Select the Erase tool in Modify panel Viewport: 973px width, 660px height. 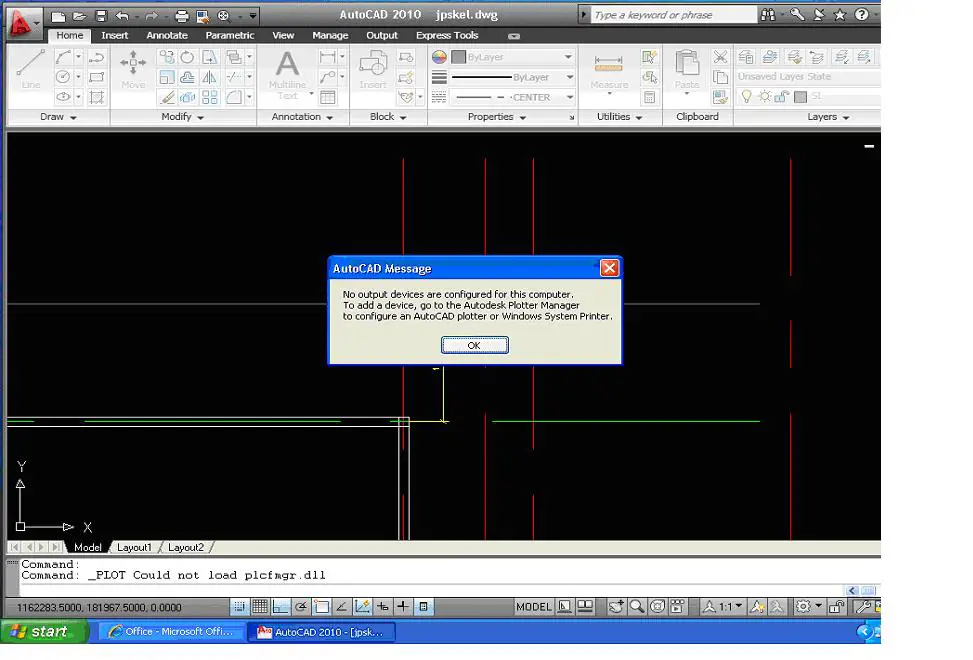point(167,97)
